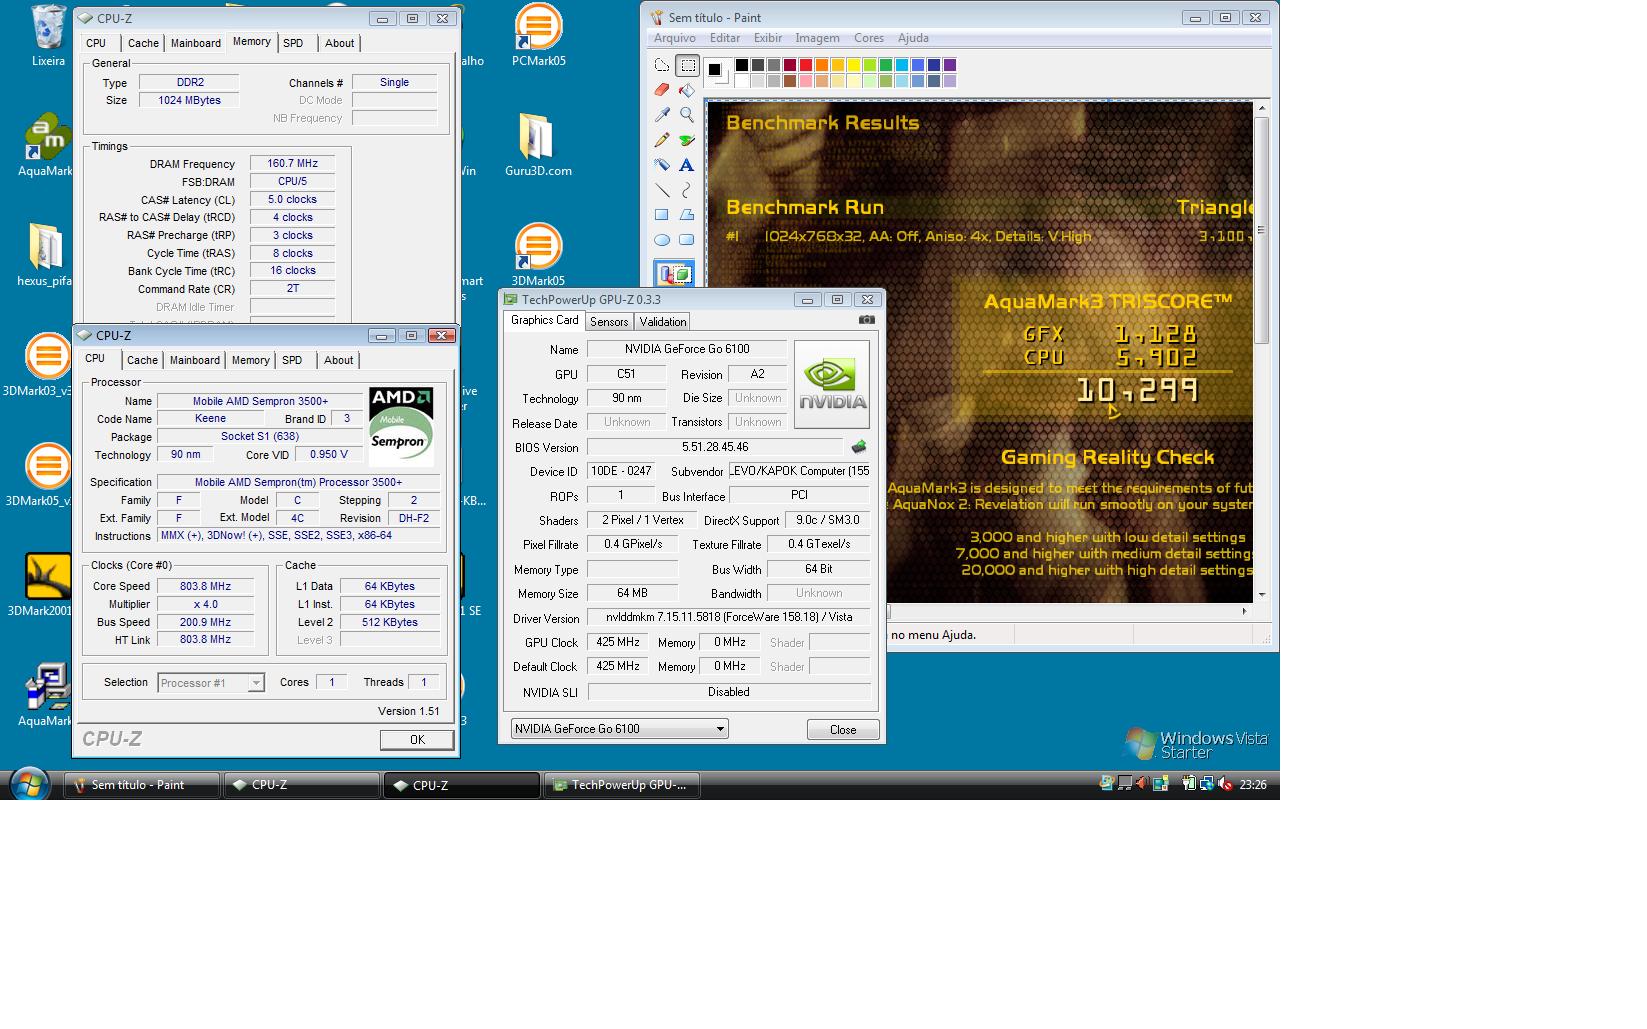Pick the red color swatch in Paint palette
The width and height of the screenshot is (1647, 1029).
[805, 65]
